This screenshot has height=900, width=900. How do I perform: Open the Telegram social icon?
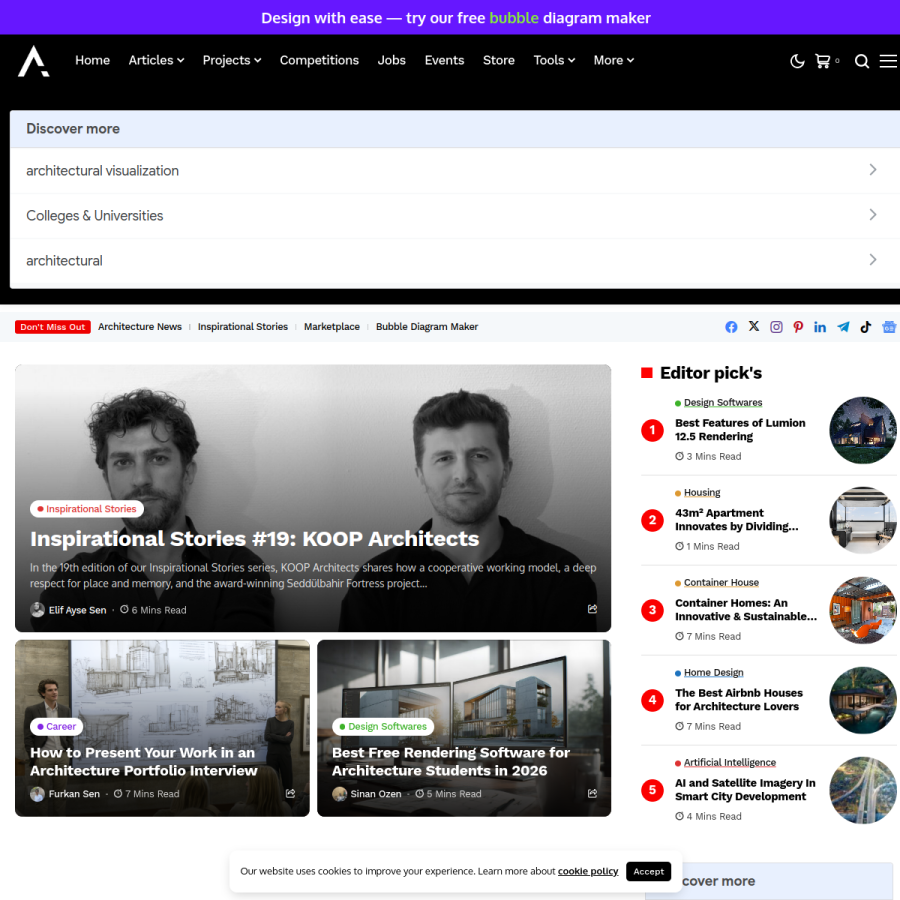click(843, 327)
